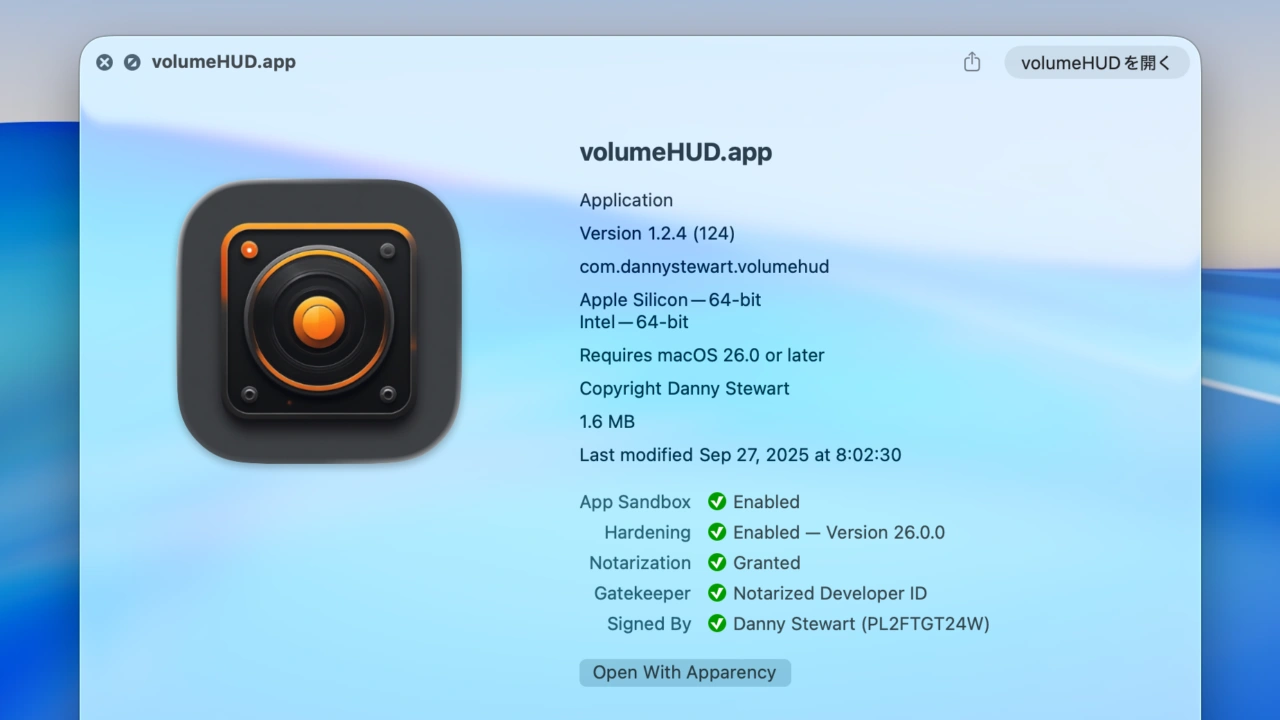Click the 1.6 MB file size text
The height and width of the screenshot is (720, 1280).
(x=607, y=421)
